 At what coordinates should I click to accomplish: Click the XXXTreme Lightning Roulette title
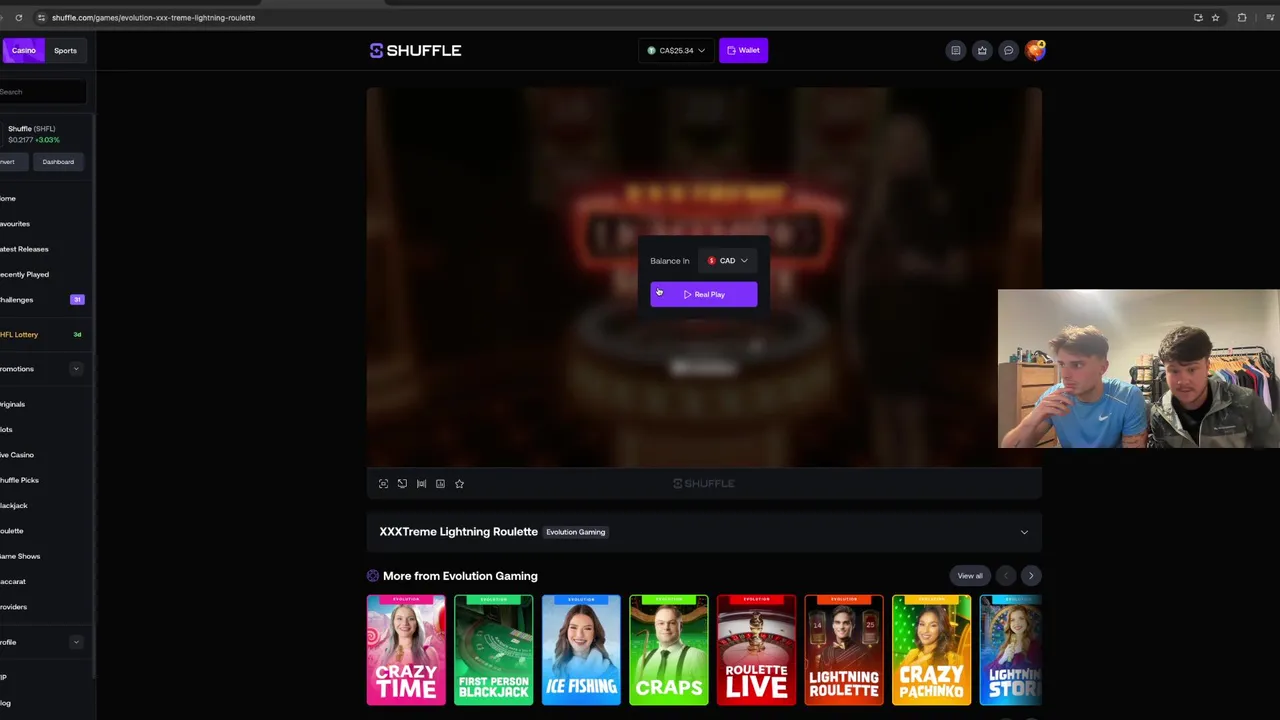point(458,532)
